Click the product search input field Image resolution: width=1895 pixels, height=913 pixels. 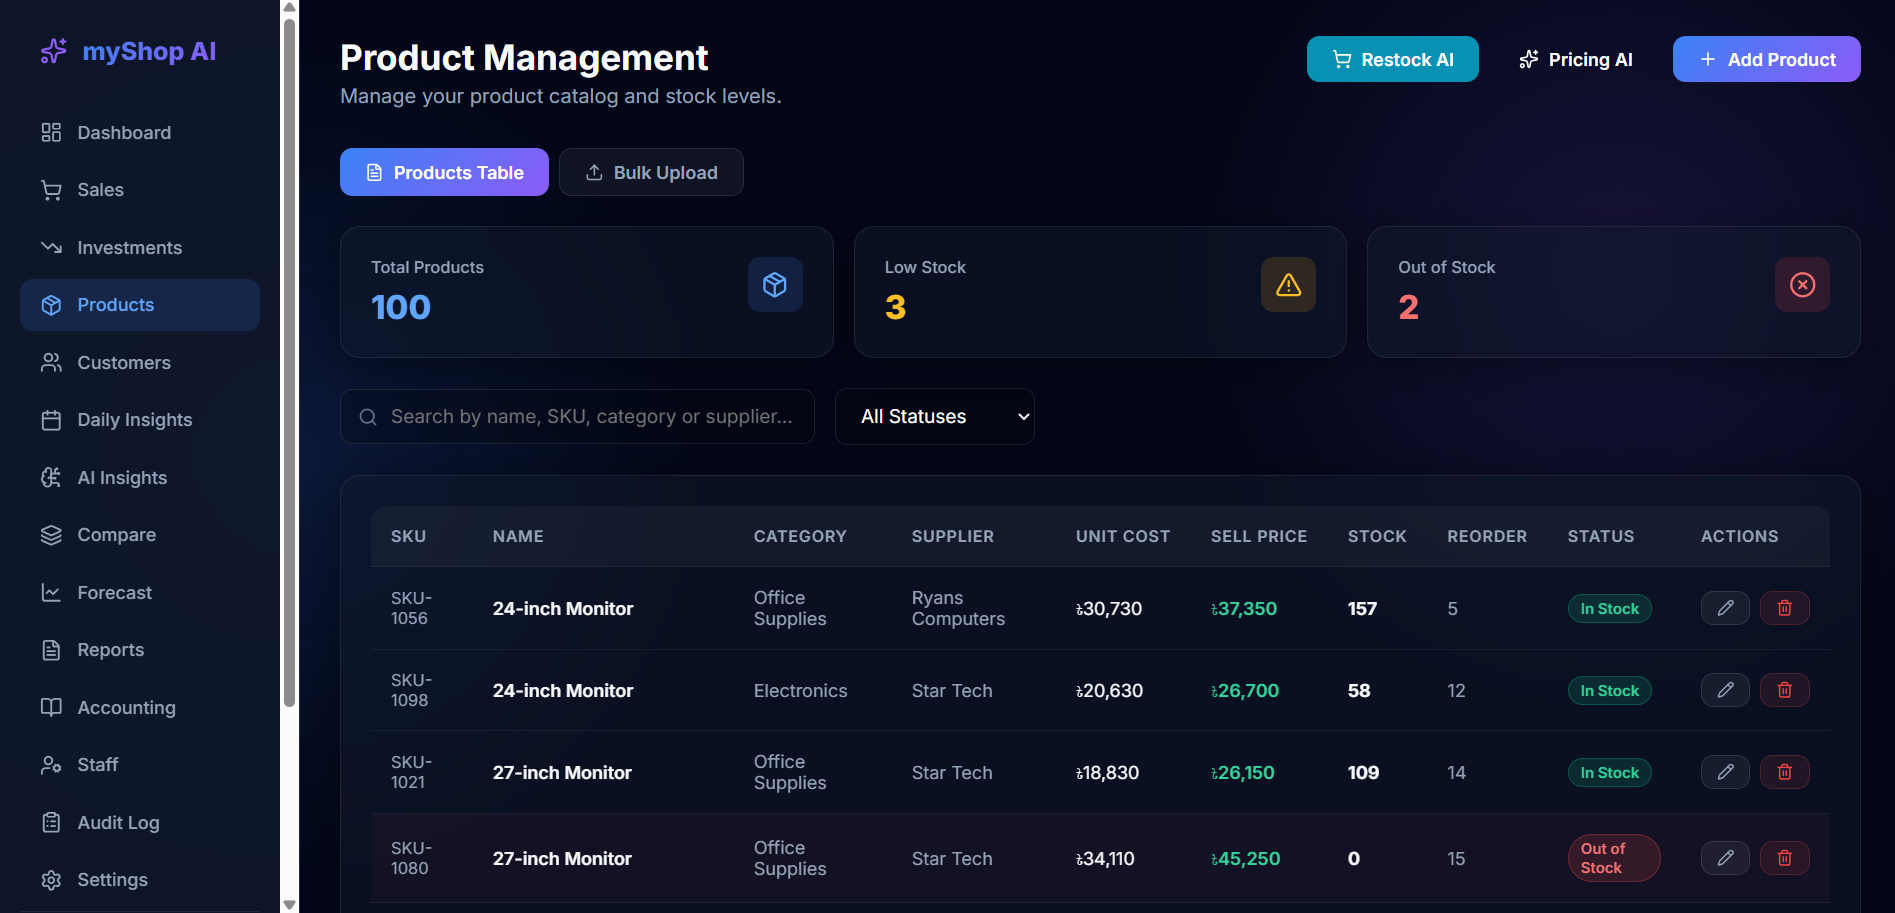point(577,416)
